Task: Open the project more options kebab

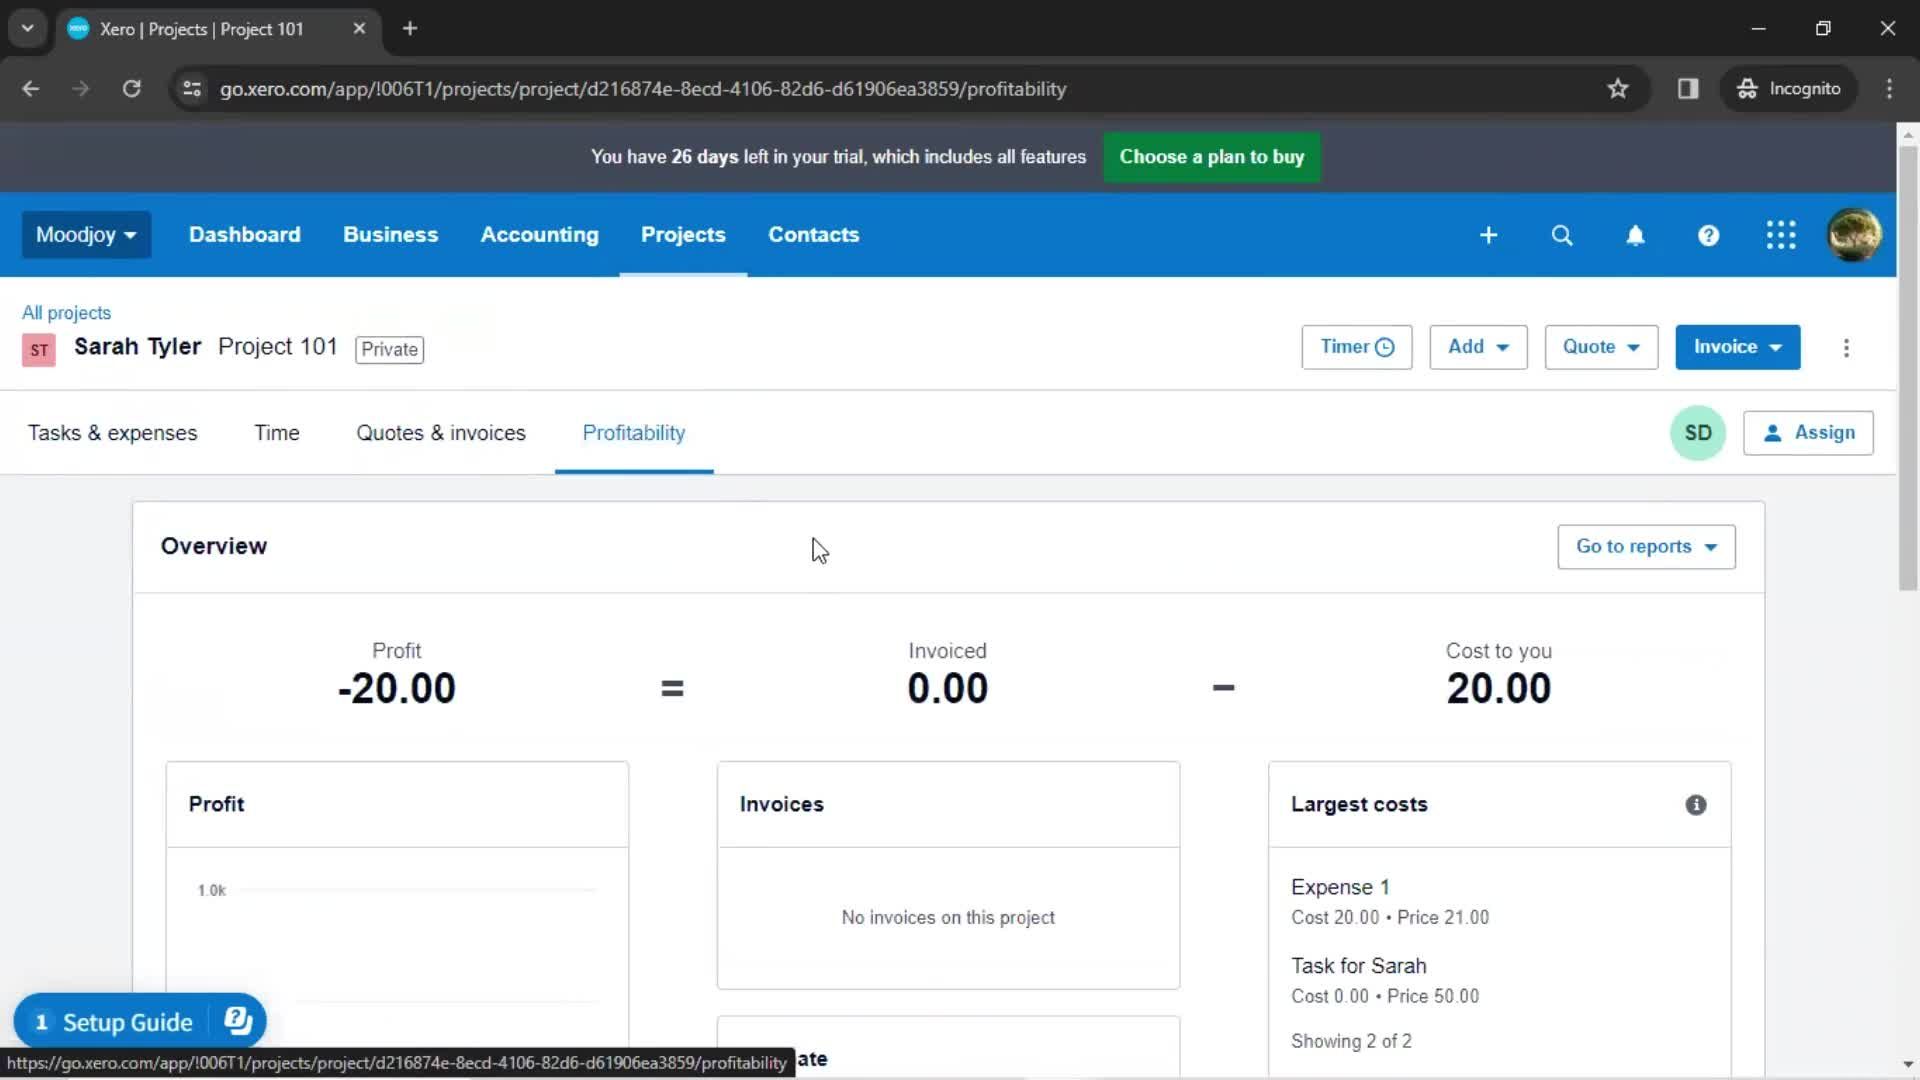Action: pyautogui.click(x=1846, y=348)
